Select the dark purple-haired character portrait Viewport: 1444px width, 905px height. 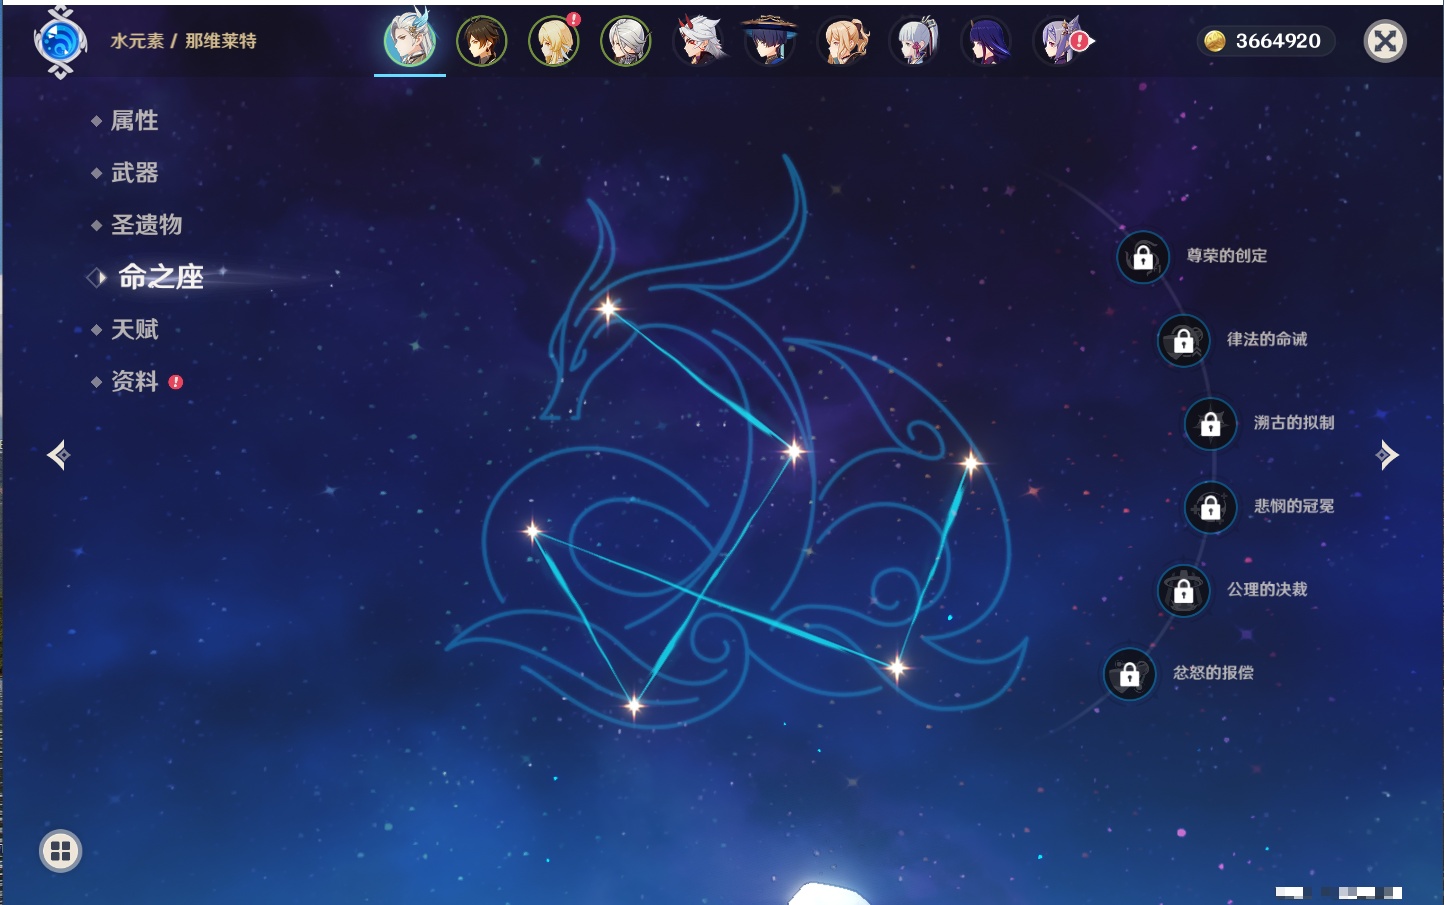coord(986,41)
